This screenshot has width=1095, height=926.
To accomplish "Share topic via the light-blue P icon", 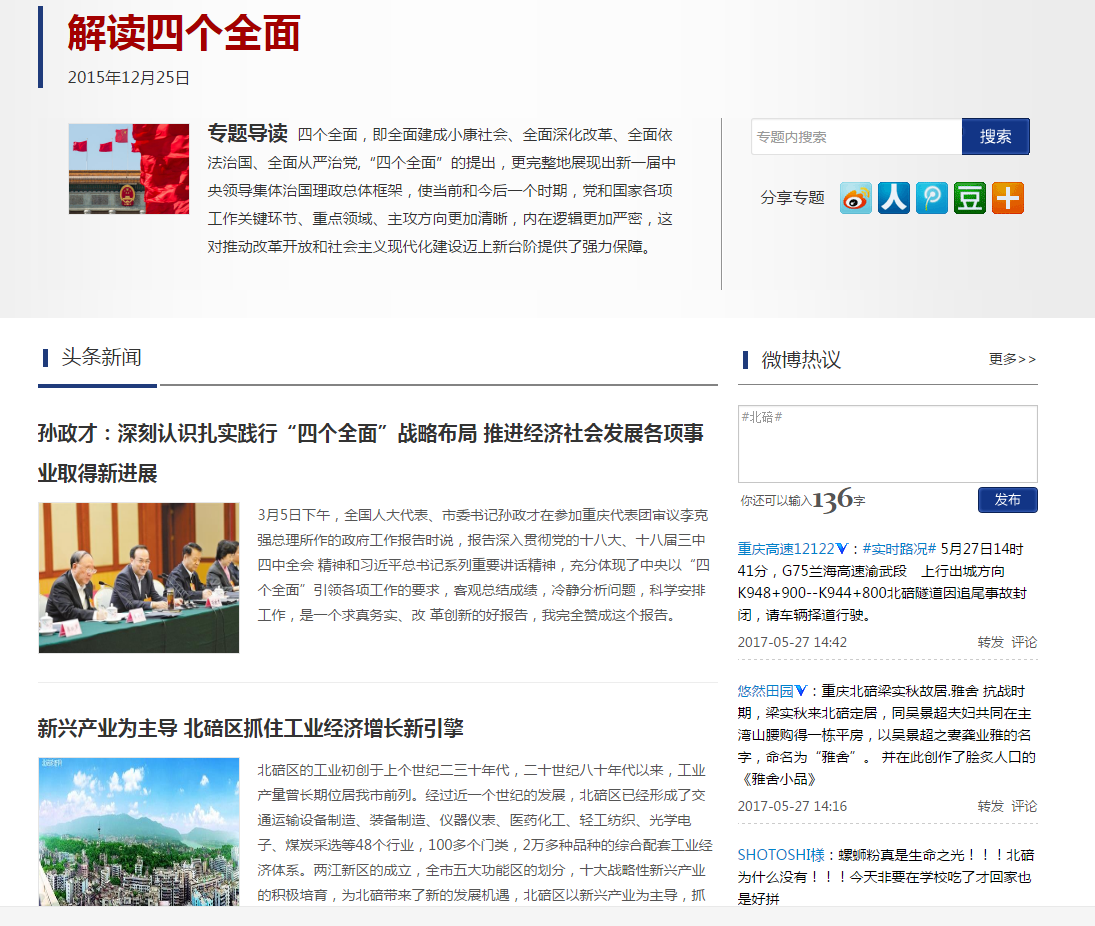I will 932,198.
